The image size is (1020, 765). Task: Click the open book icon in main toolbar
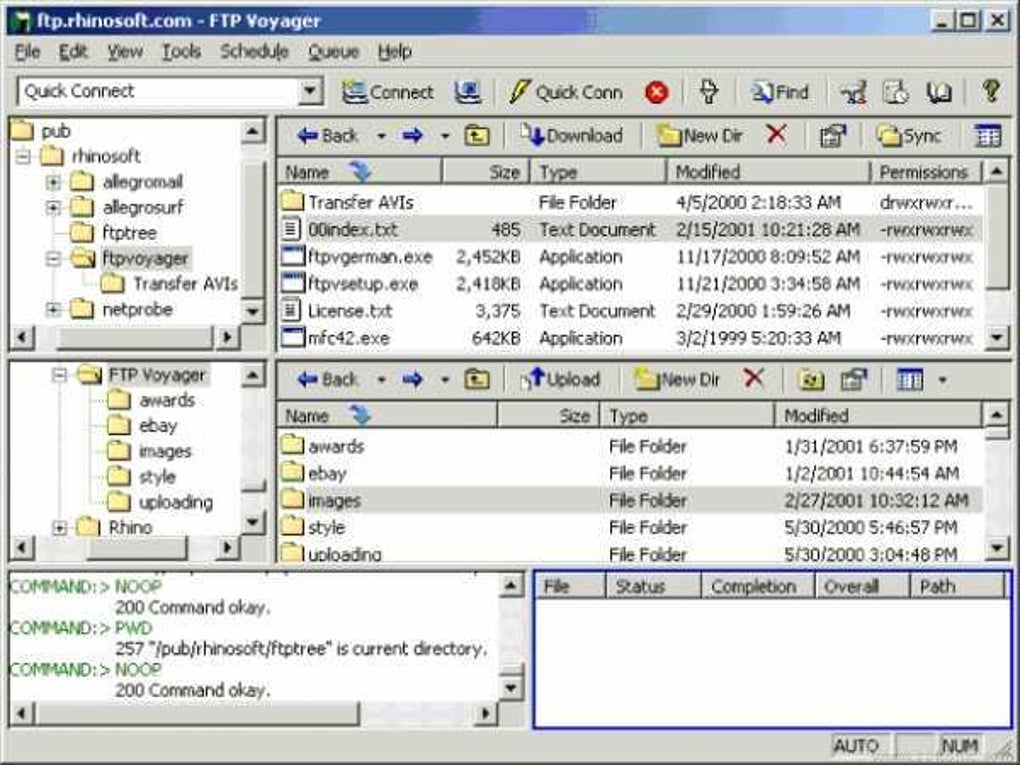click(939, 92)
